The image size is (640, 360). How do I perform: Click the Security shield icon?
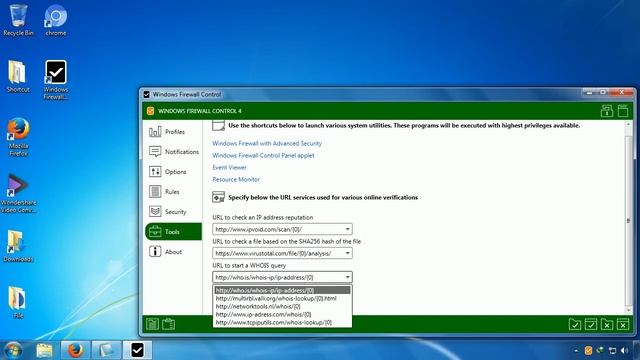coord(155,212)
